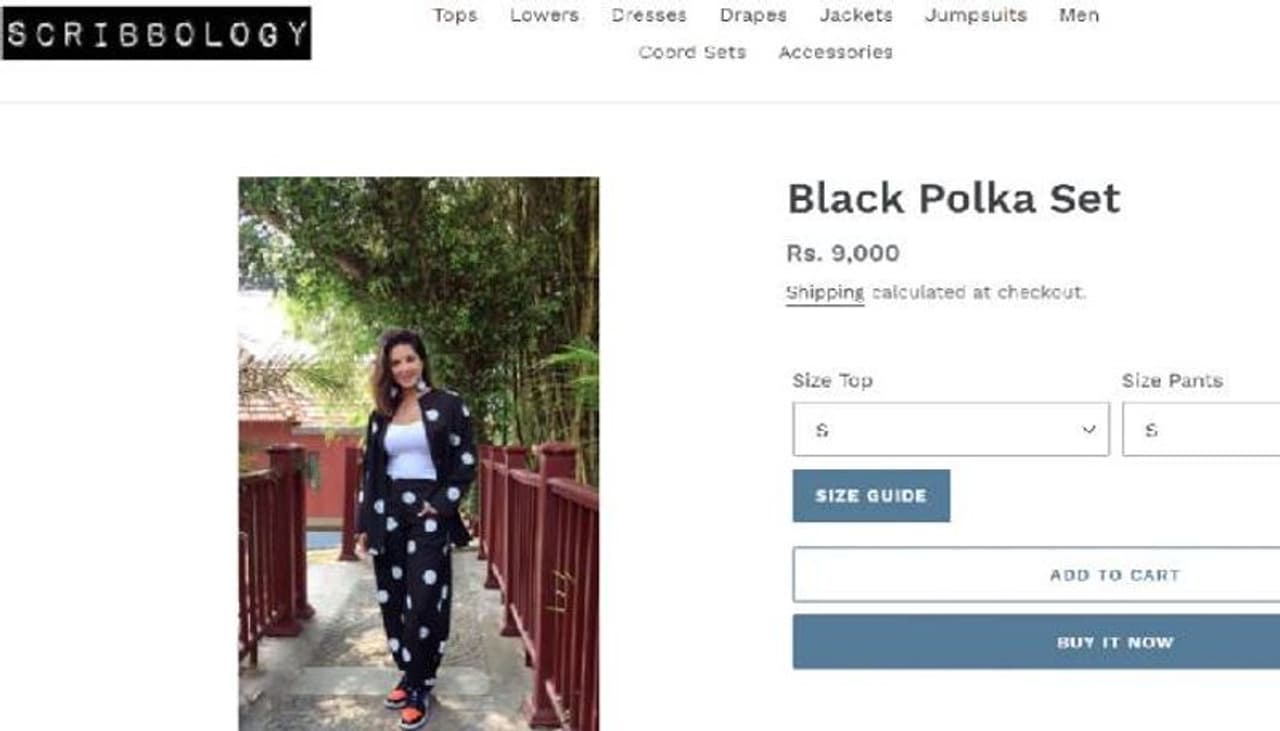Viewport: 1280px width, 731px height.
Task: Click the Size Top dropdown chevron
Action: 1089,430
